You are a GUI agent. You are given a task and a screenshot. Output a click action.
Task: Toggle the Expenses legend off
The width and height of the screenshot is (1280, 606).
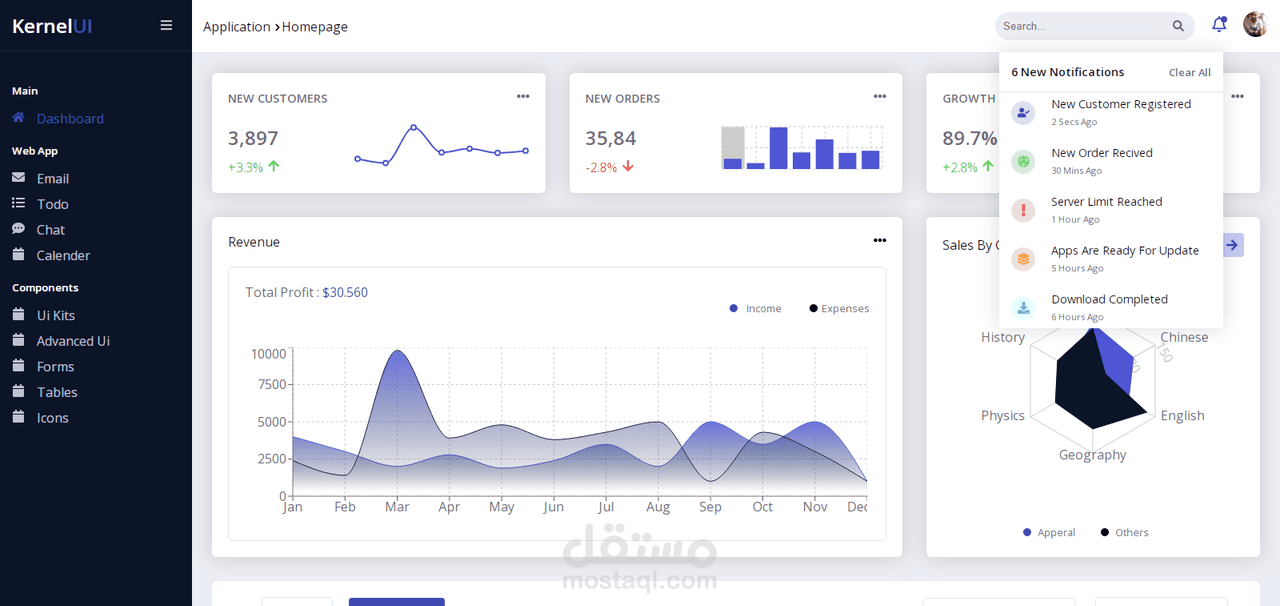838,308
